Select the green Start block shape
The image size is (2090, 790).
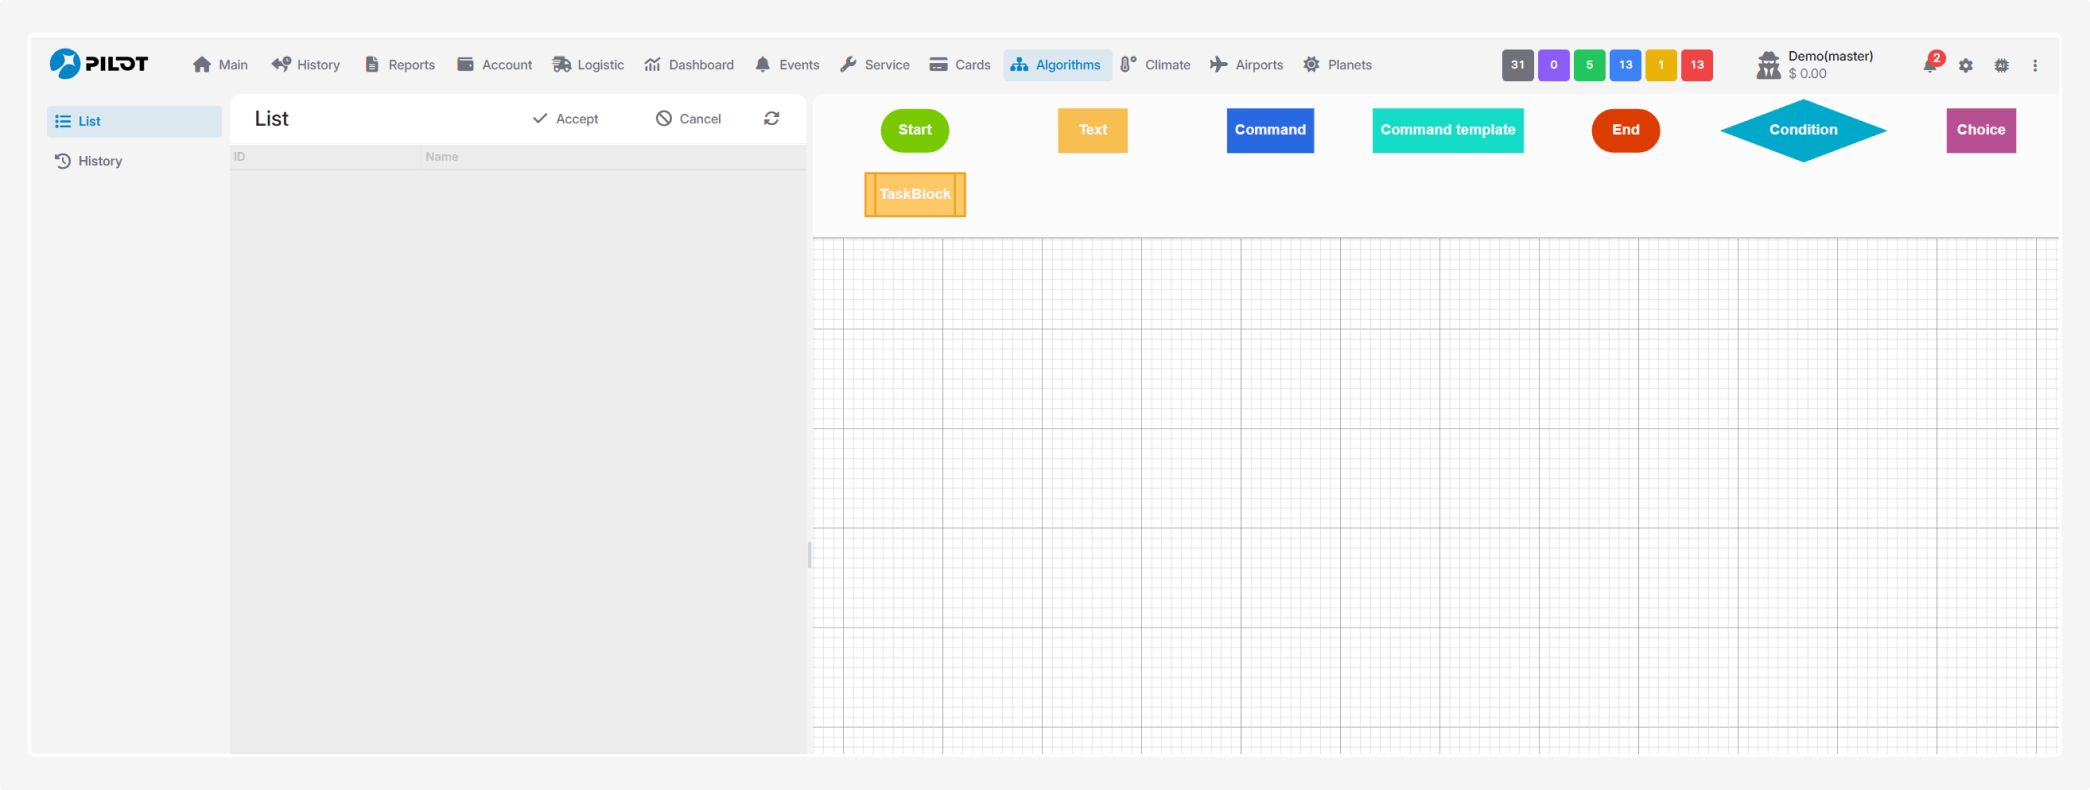tap(914, 130)
